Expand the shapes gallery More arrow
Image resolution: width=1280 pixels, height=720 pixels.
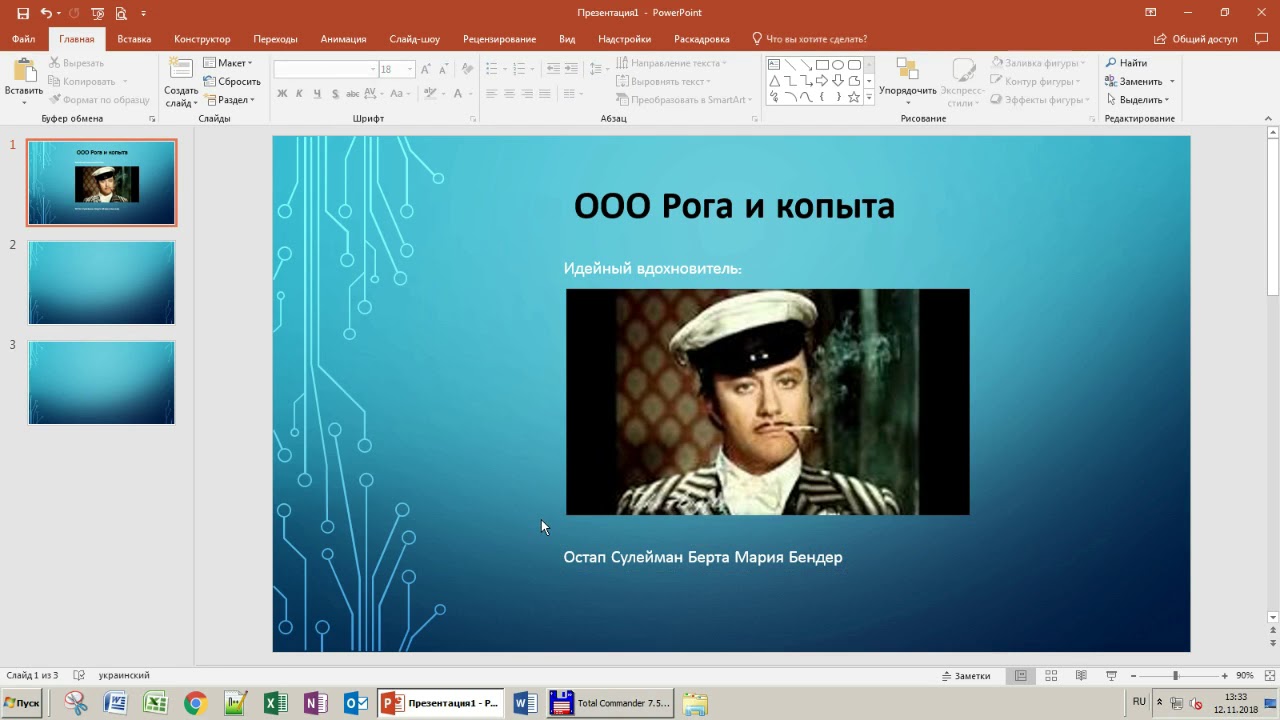coord(869,97)
